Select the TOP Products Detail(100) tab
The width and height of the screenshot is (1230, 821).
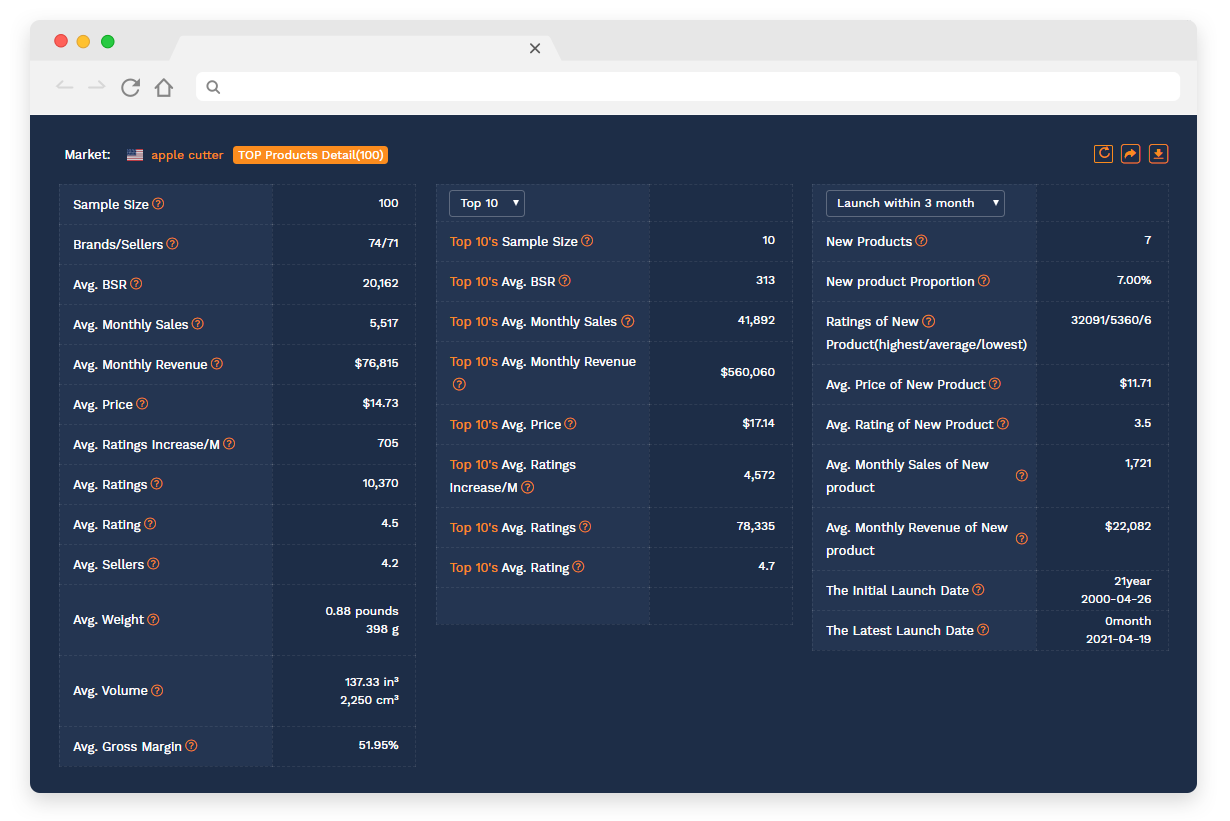pos(310,155)
